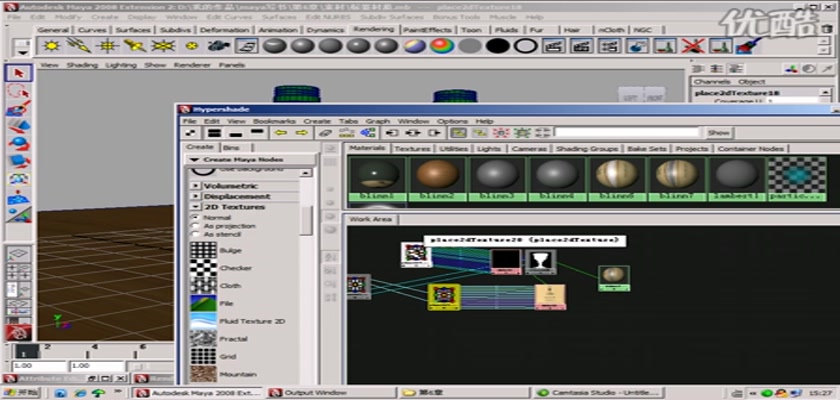Image resolution: width=840 pixels, height=400 pixels.
Task: Create an area light from the shelf
Action: [163, 46]
